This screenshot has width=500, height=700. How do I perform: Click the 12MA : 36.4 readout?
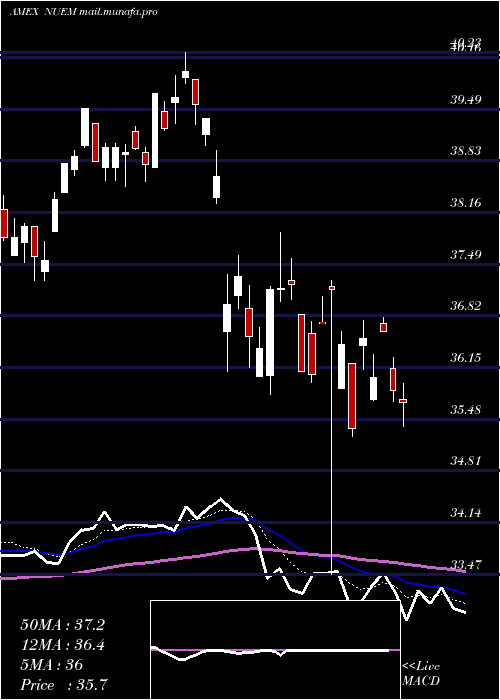click(62, 645)
